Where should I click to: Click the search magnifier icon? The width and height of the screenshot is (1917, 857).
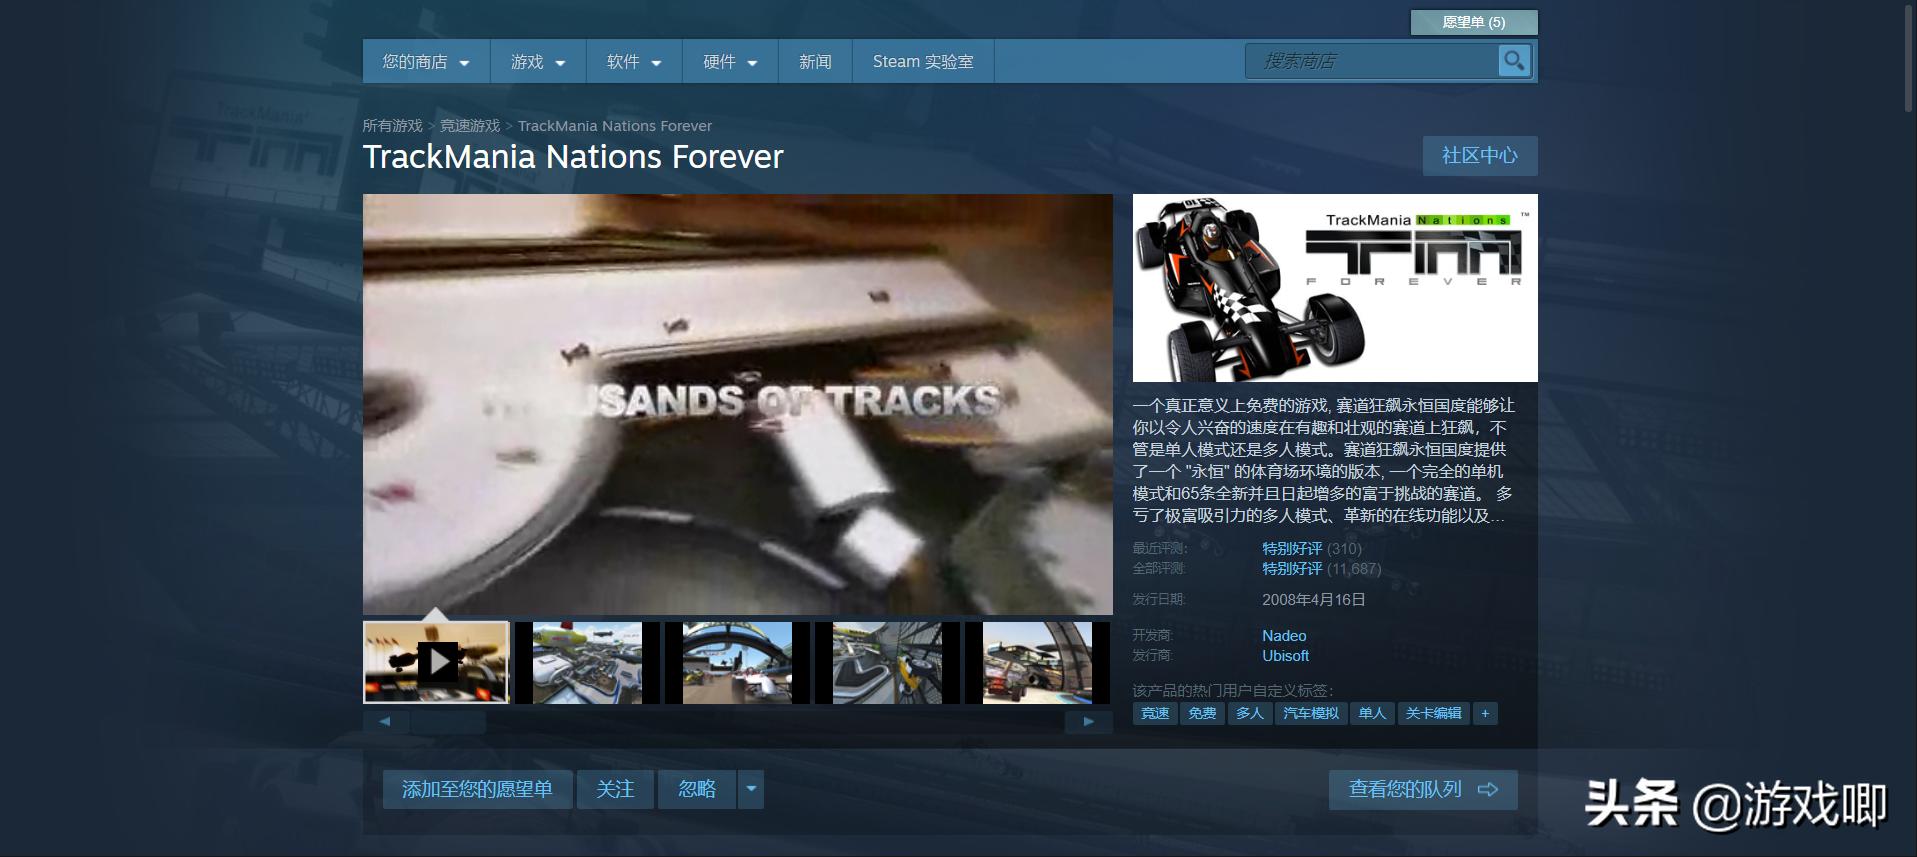[x=1514, y=61]
